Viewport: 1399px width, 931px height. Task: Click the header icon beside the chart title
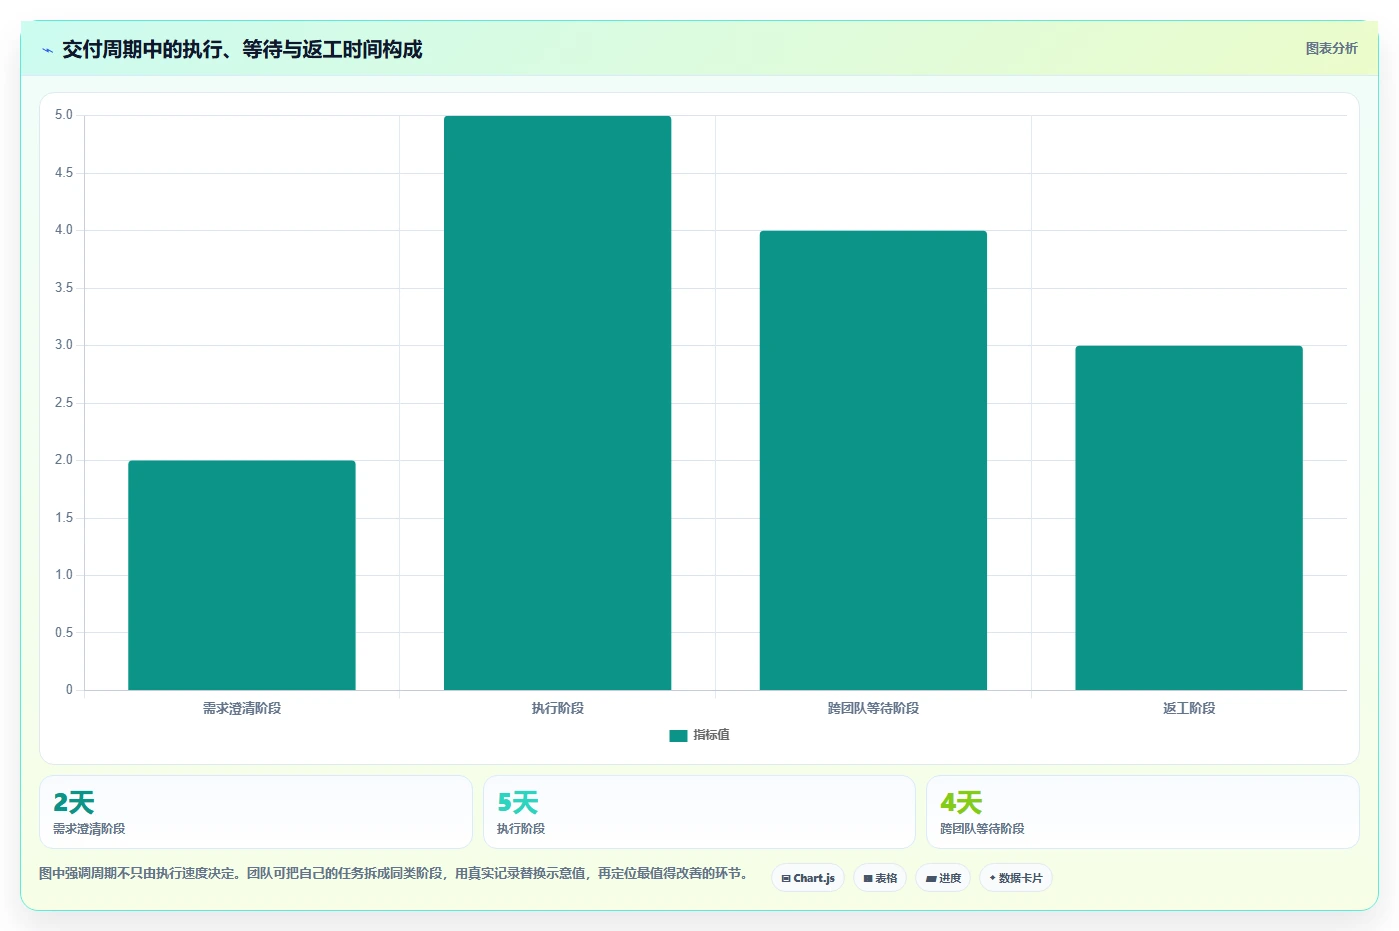(x=47, y=50)
